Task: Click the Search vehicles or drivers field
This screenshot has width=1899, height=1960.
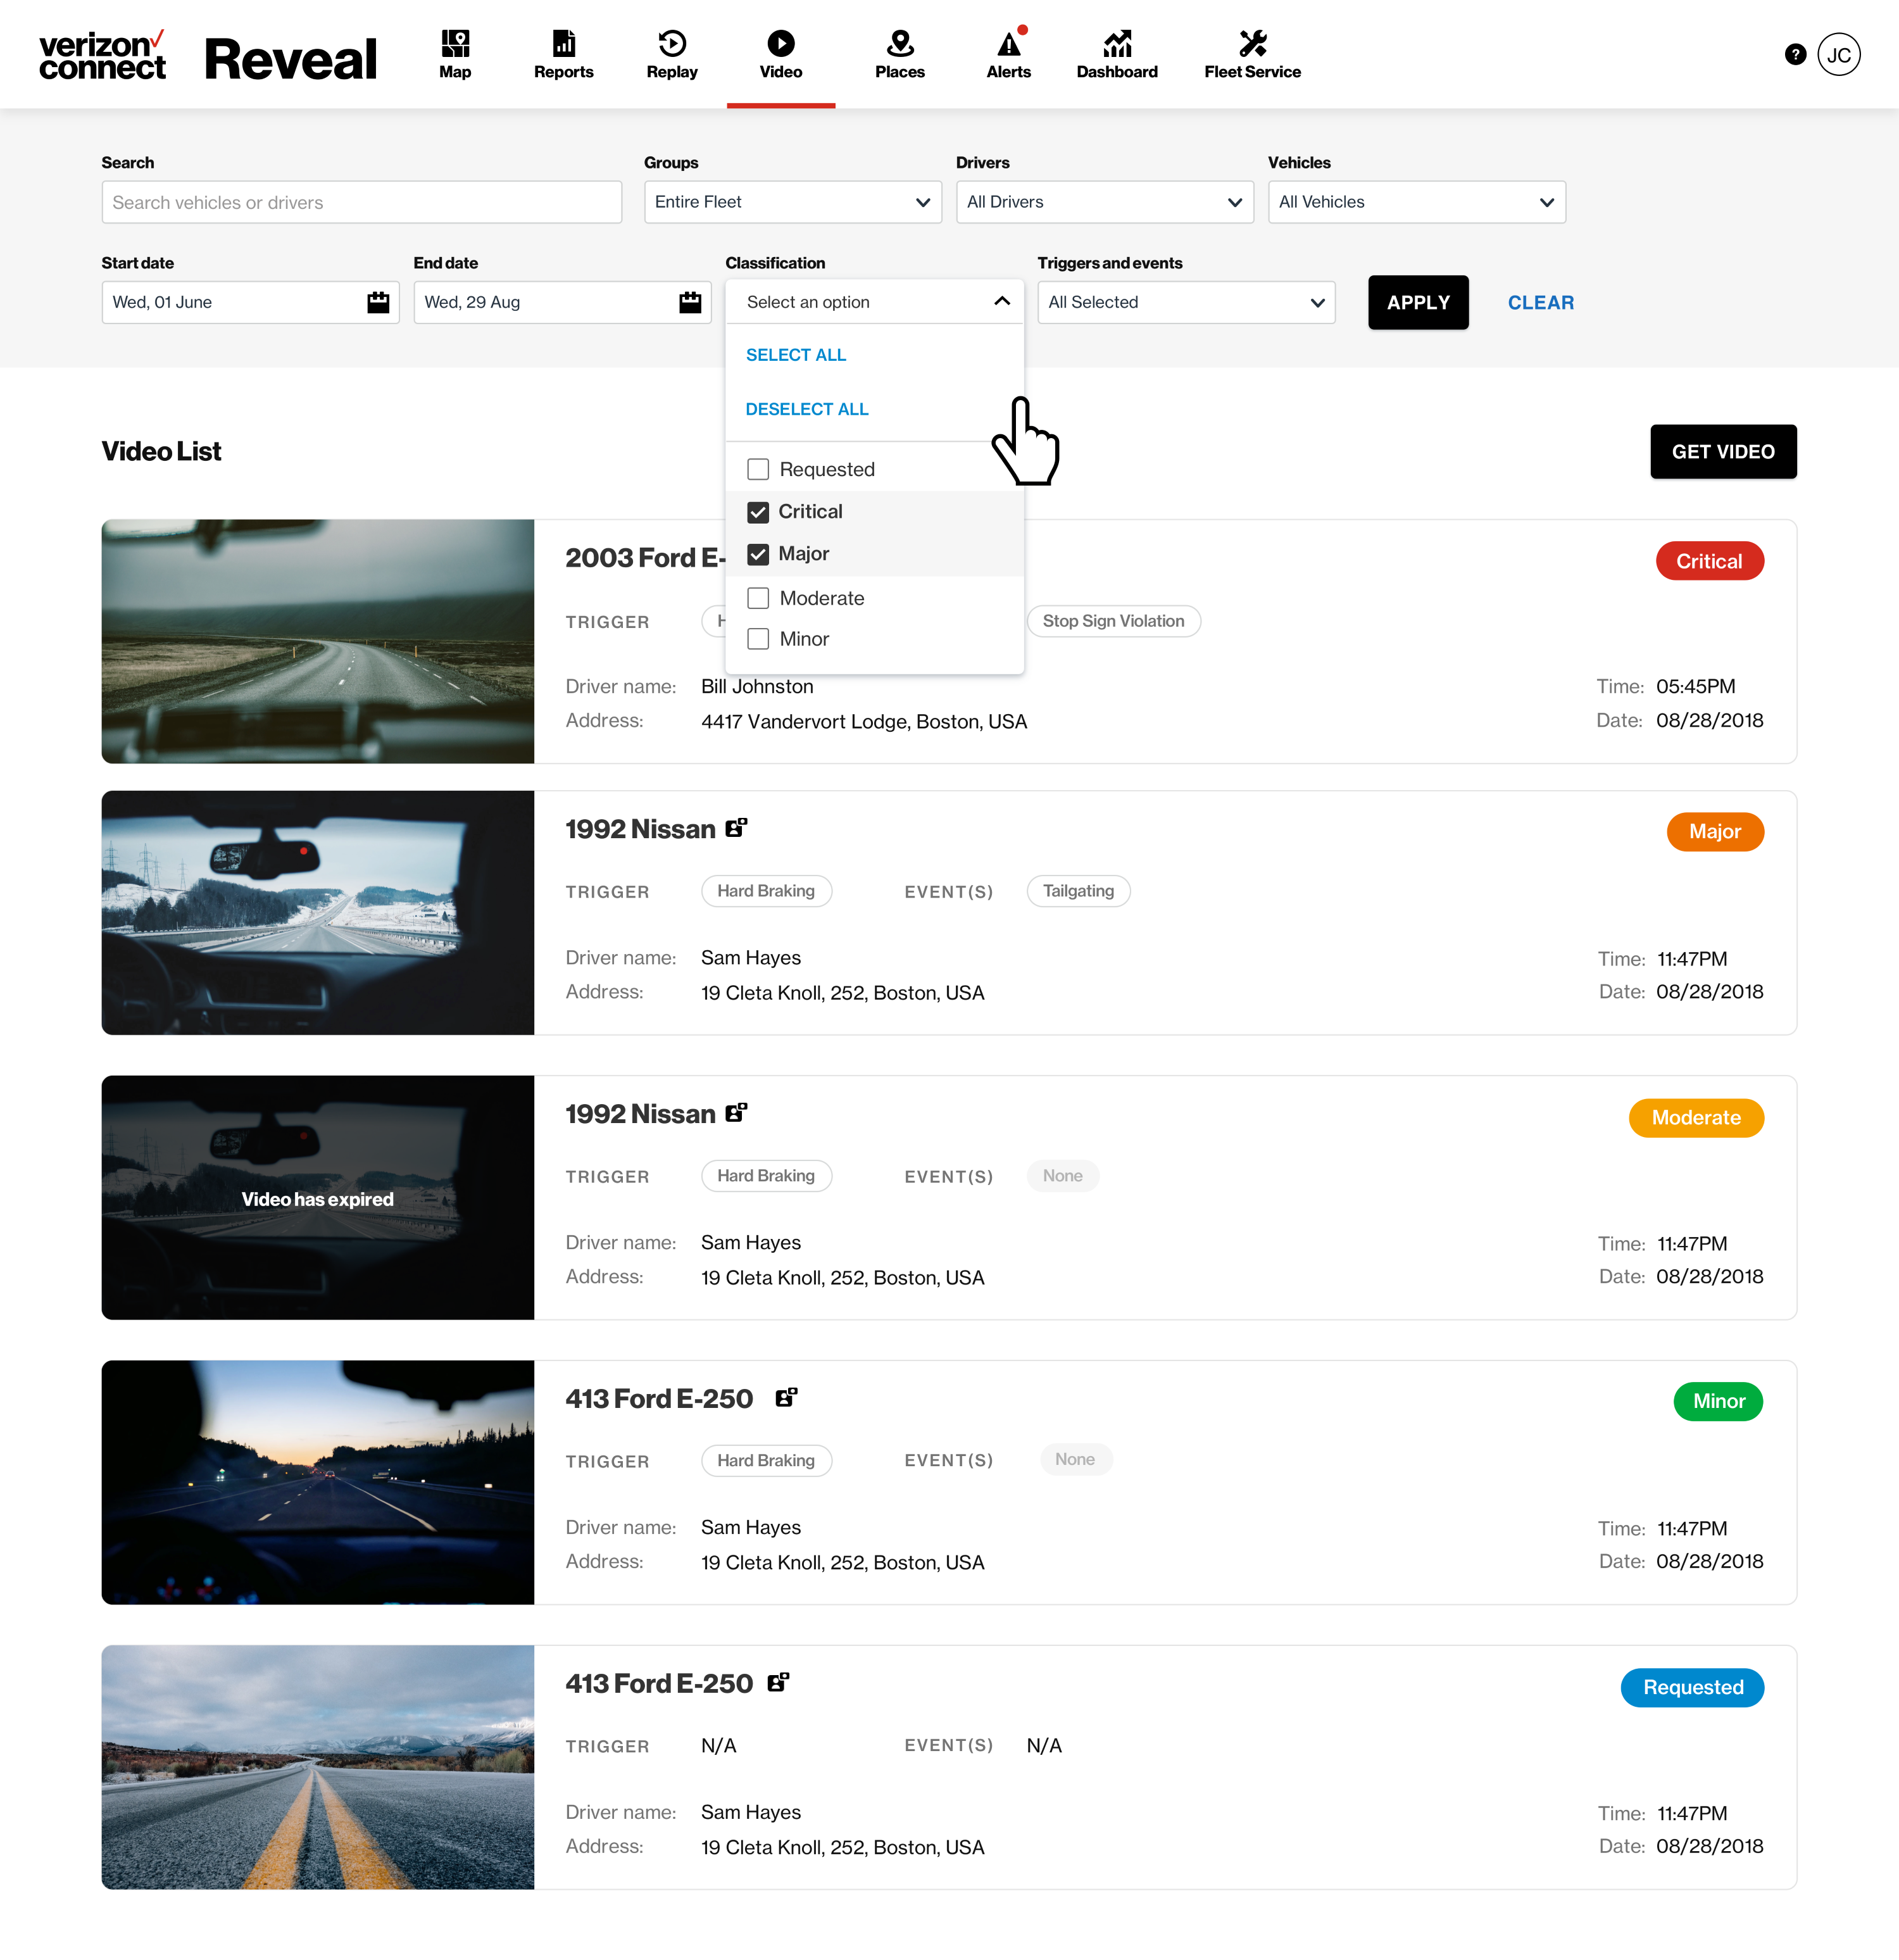Action: coord(361,202)
